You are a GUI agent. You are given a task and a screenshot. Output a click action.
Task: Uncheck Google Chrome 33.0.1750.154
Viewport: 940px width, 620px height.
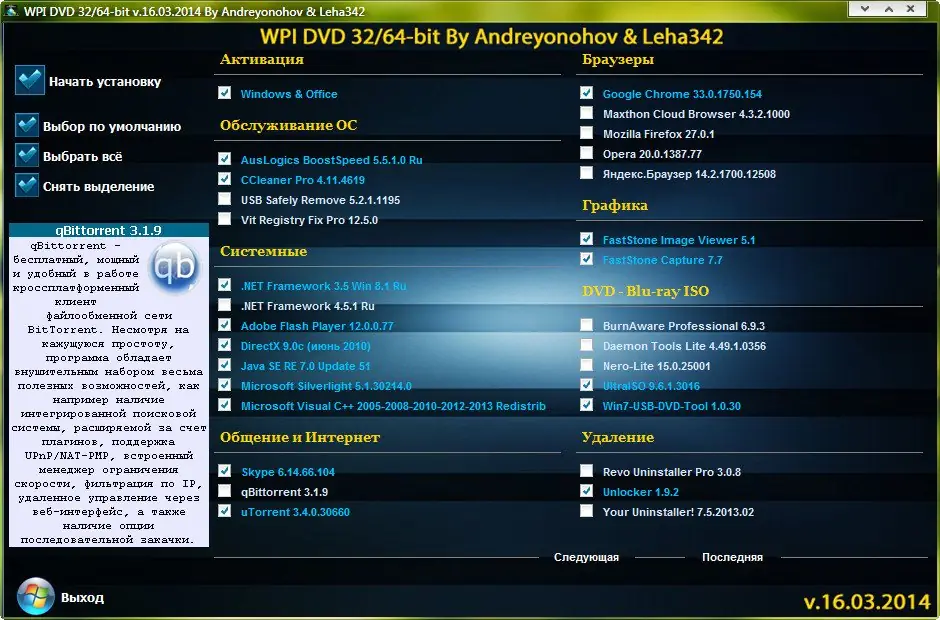[587, 93]
